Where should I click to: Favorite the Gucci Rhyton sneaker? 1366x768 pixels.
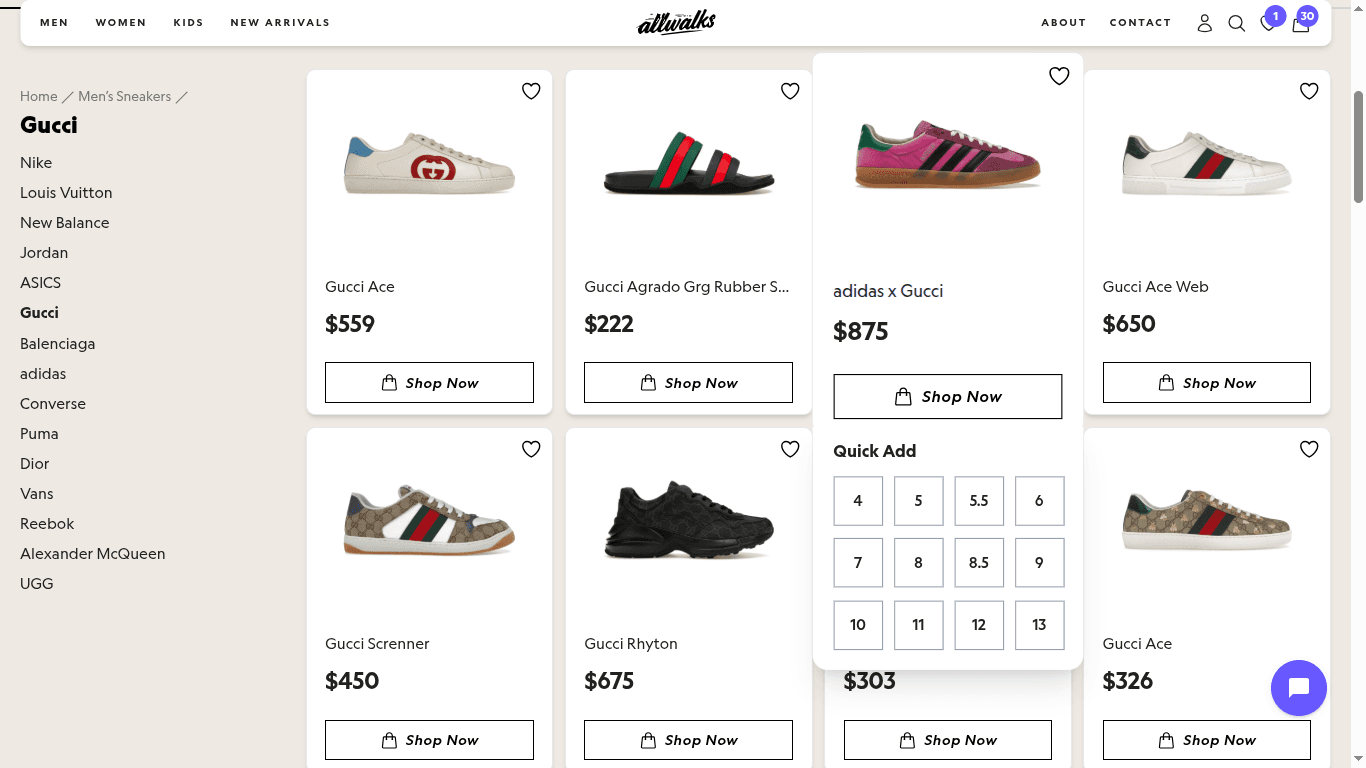[790, 449]
